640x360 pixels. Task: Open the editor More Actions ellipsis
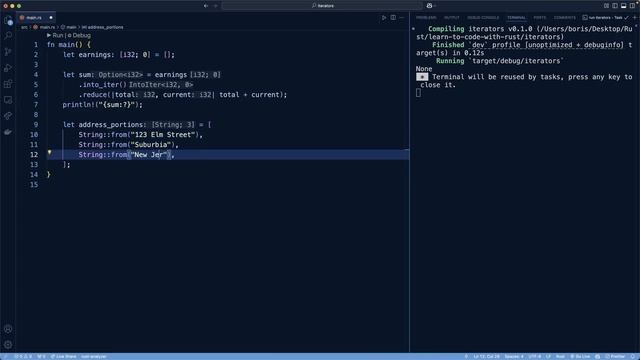tap(402, 18)
